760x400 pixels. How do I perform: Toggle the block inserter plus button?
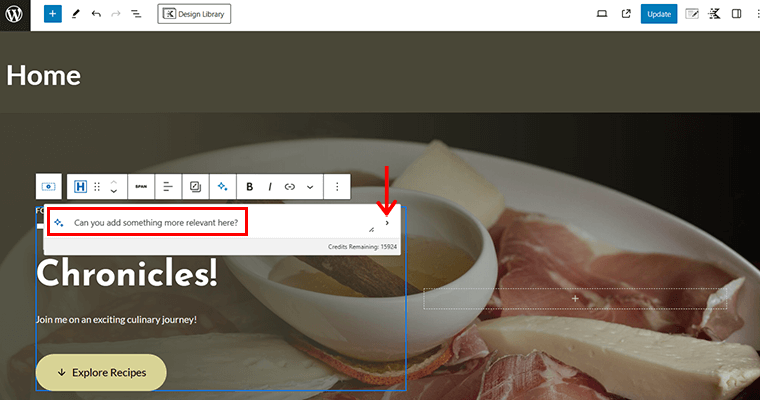52,14
